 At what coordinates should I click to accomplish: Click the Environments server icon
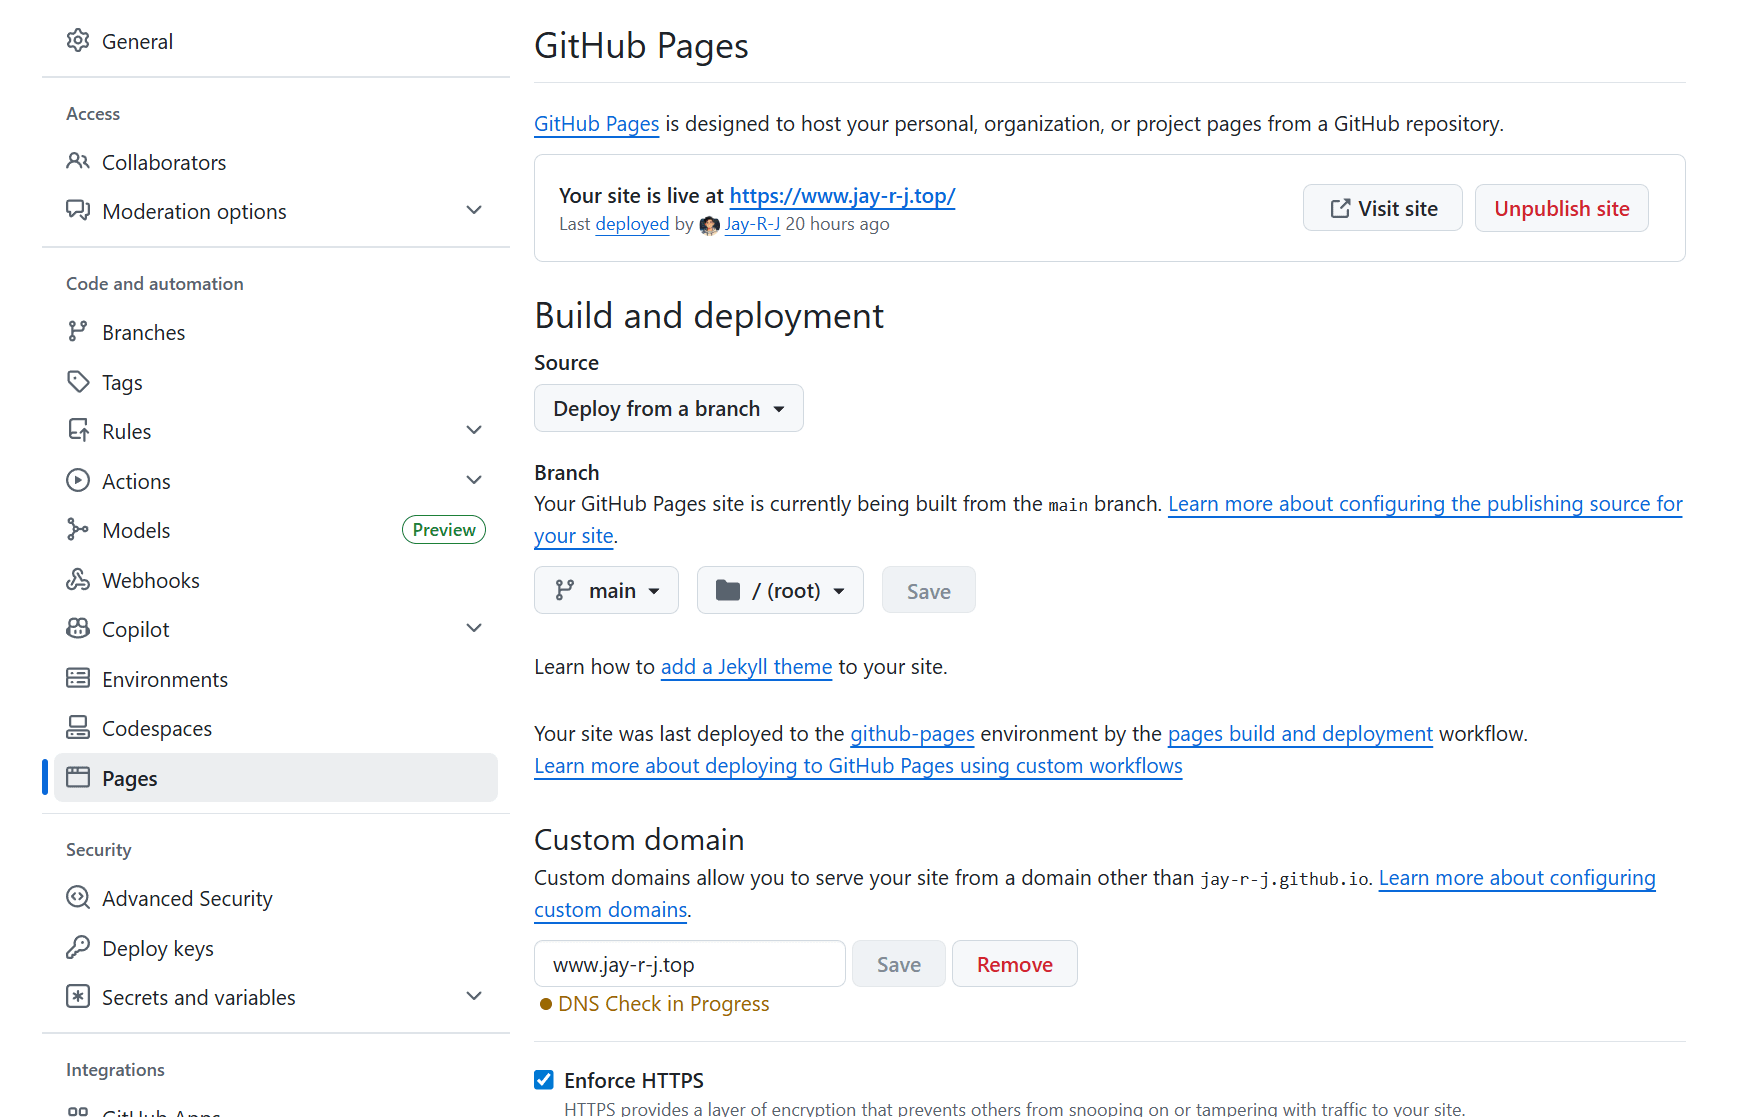click(78, 679)
